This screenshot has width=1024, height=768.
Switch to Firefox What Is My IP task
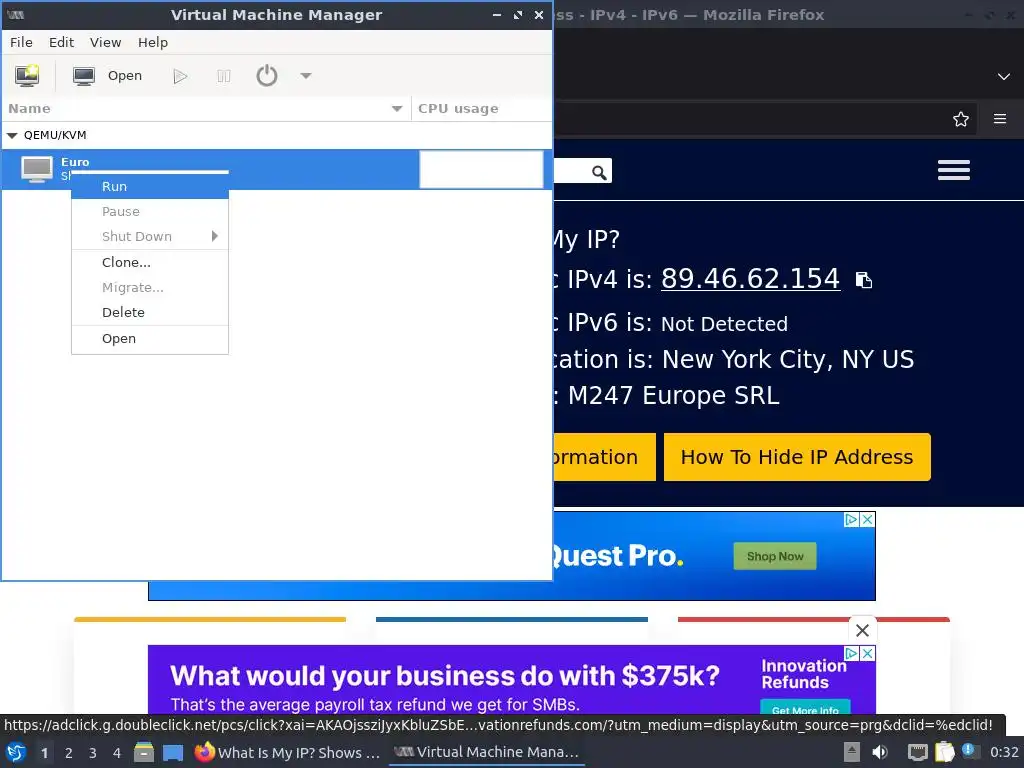287,752
